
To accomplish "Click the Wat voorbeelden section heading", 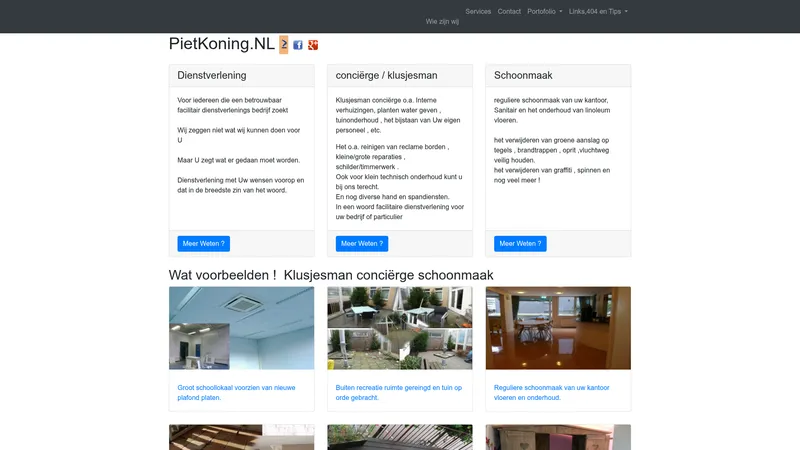I will (x=331, y=275).
